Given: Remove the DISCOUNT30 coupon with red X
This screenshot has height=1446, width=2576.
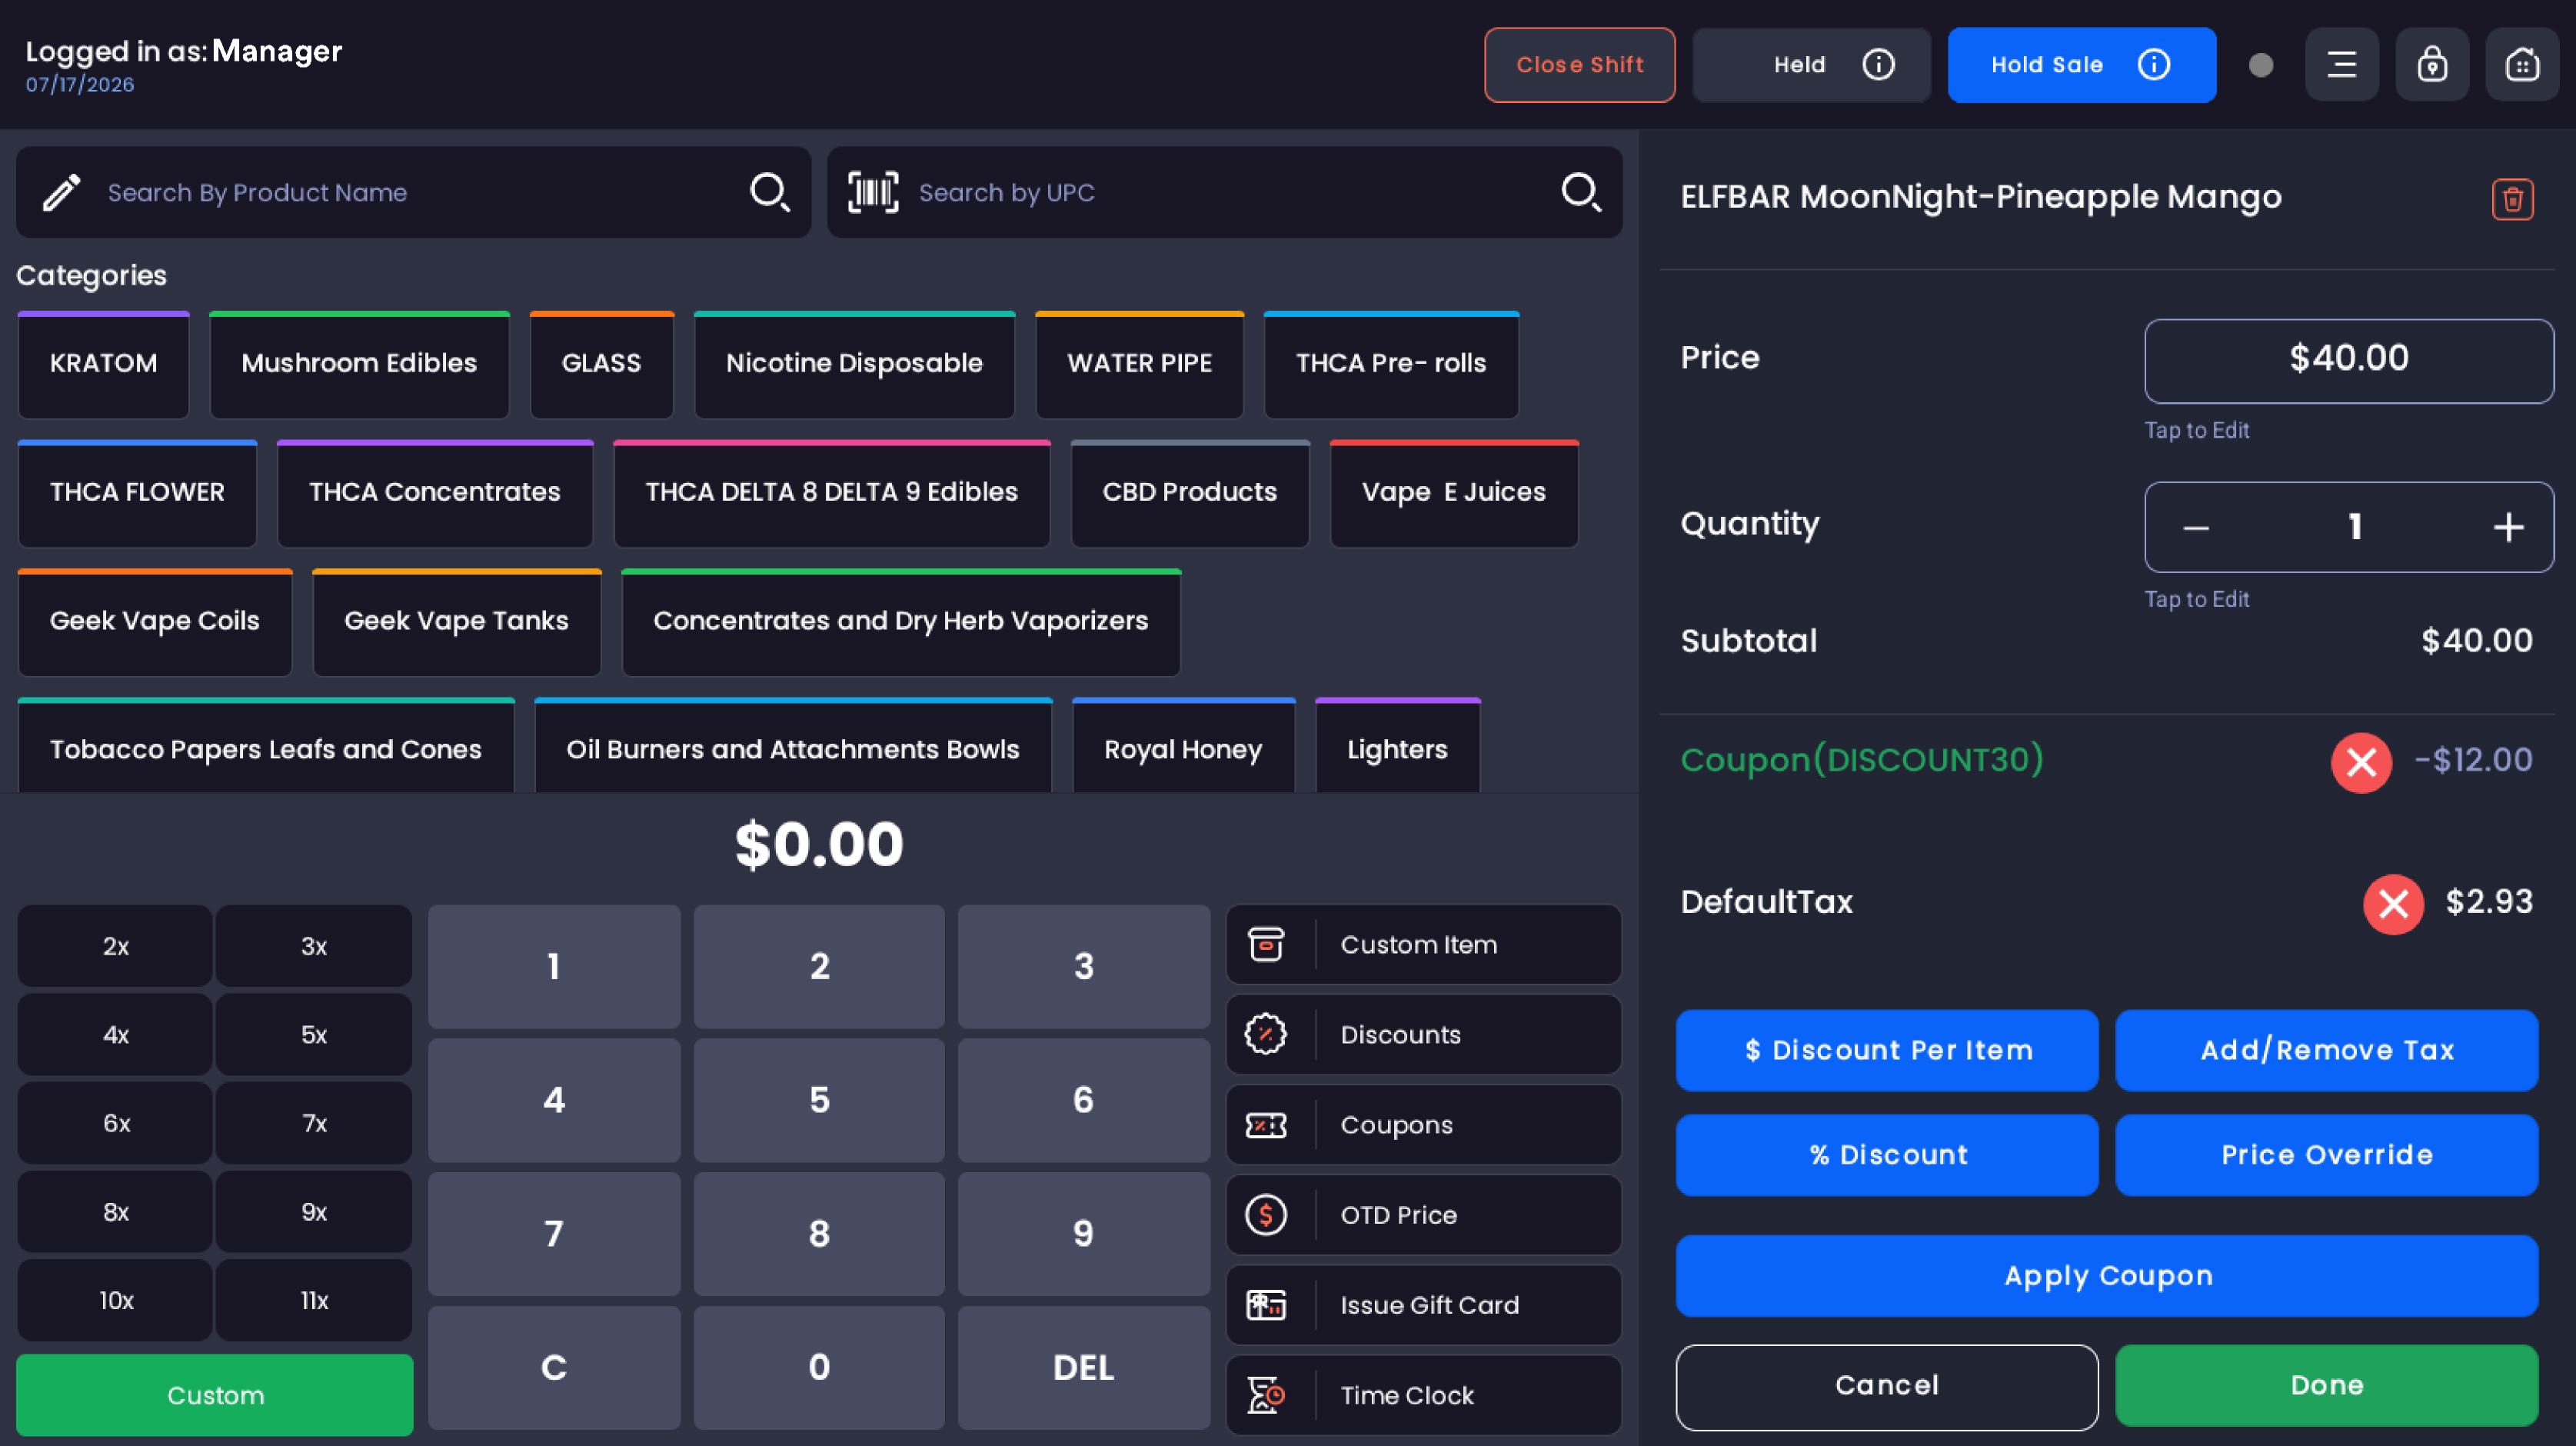Looking at the screenshot, I should pos(2361,762).
